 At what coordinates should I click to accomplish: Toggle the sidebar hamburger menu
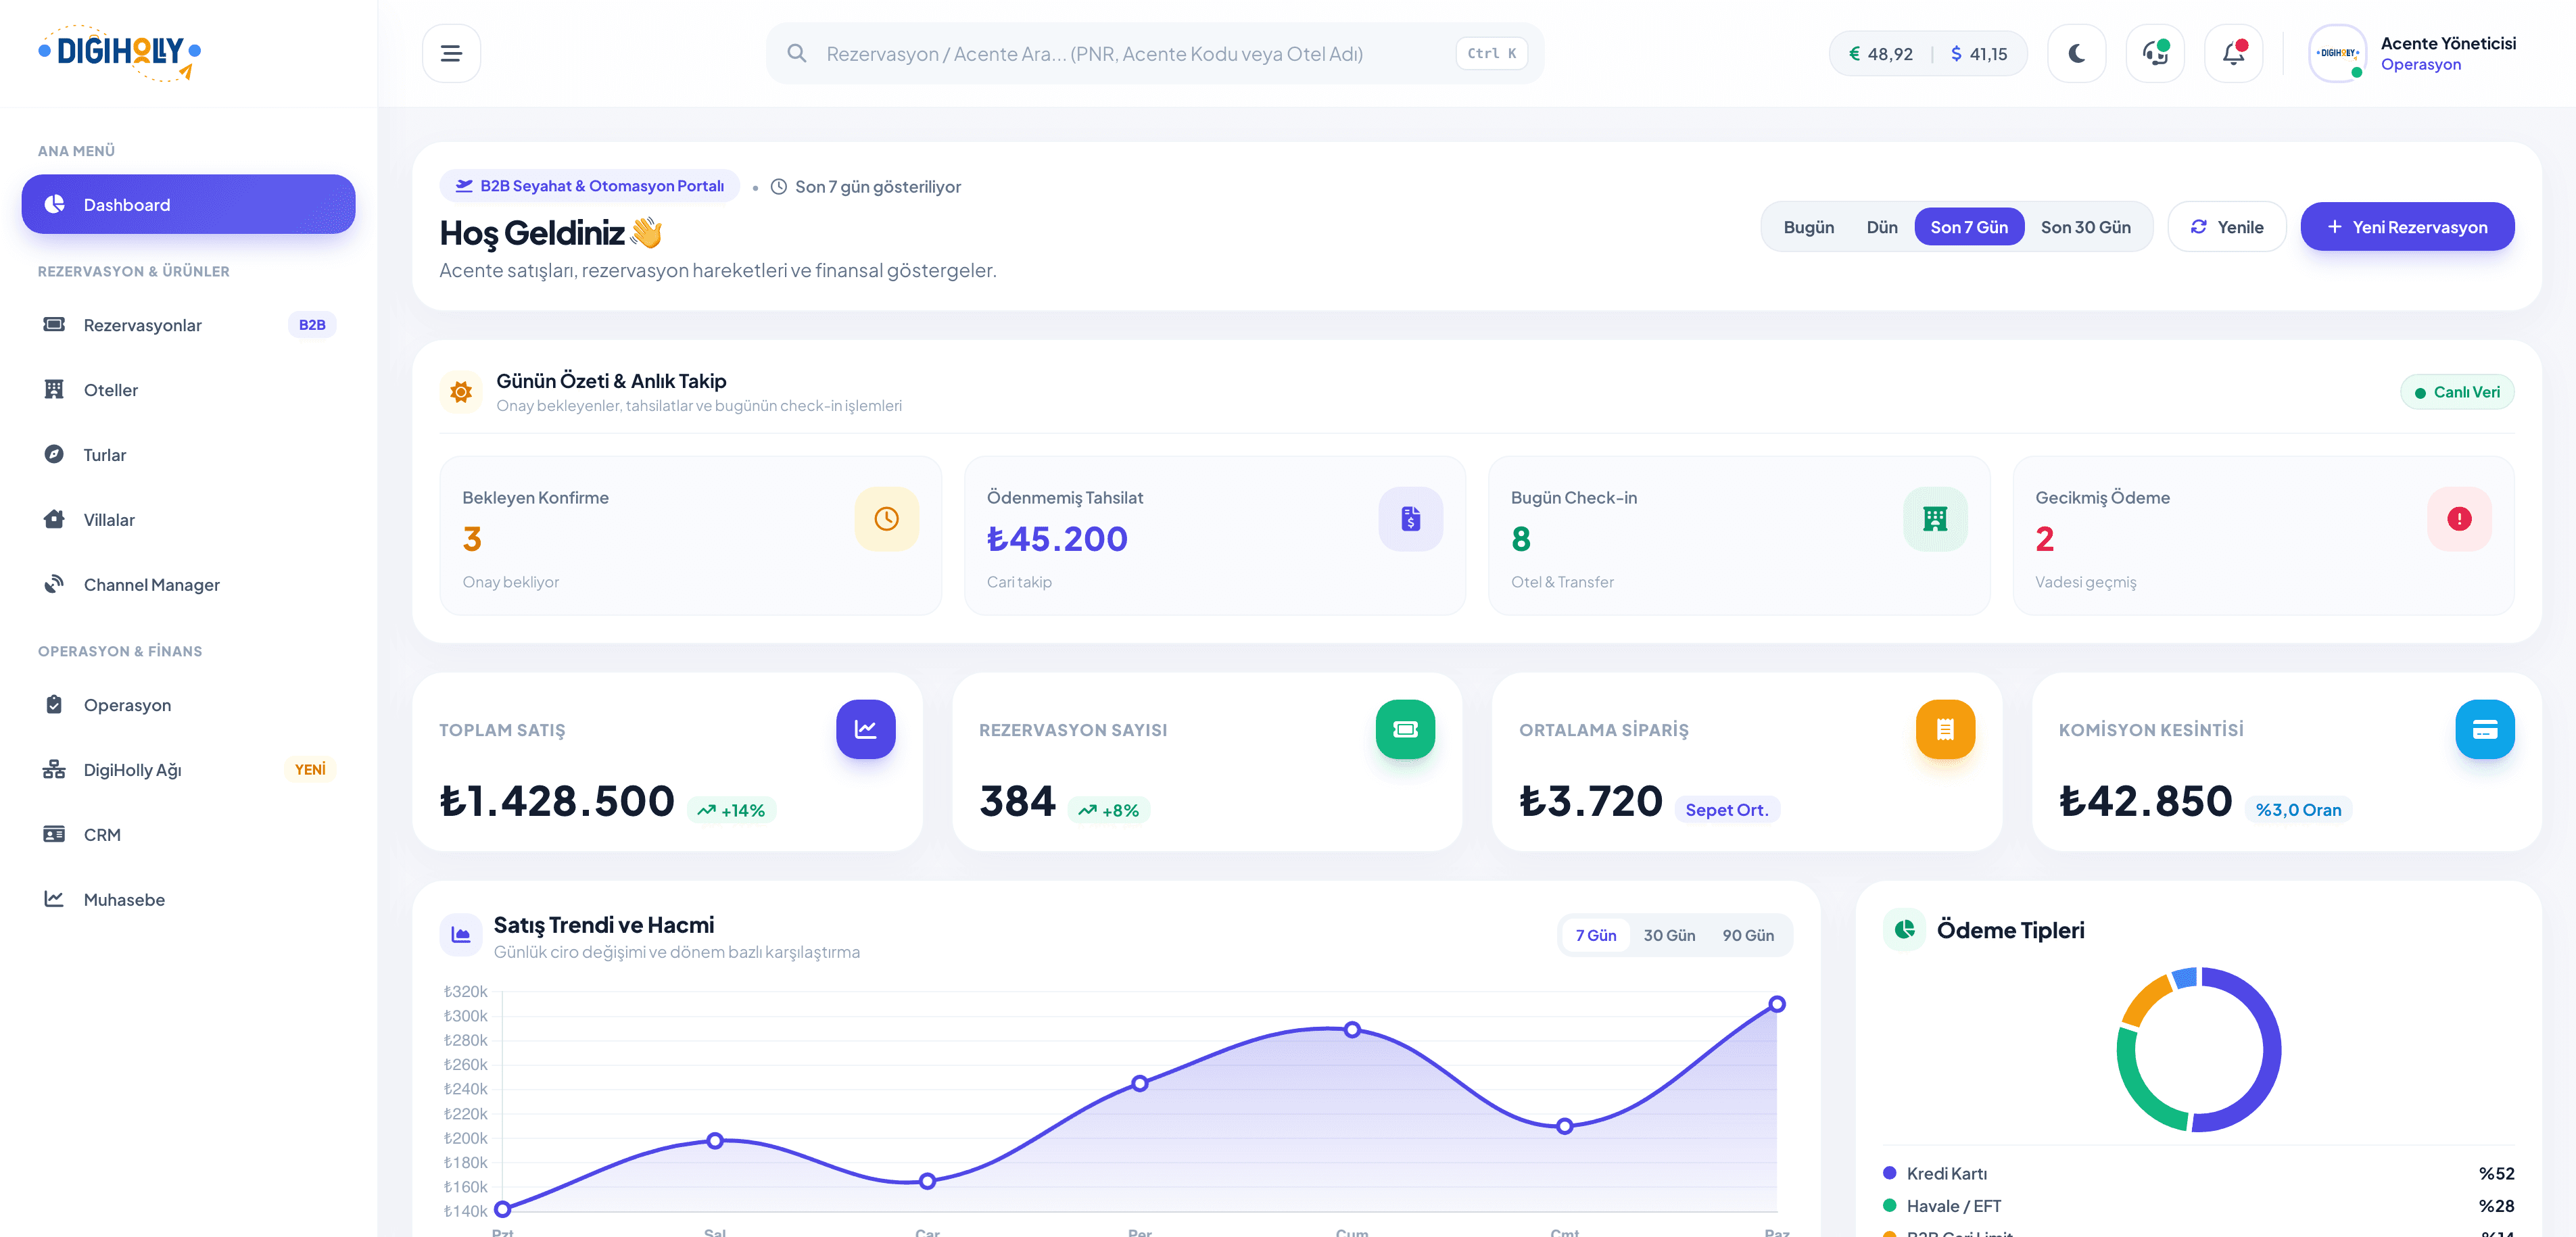pyautogui.click(x=451, y=53)
